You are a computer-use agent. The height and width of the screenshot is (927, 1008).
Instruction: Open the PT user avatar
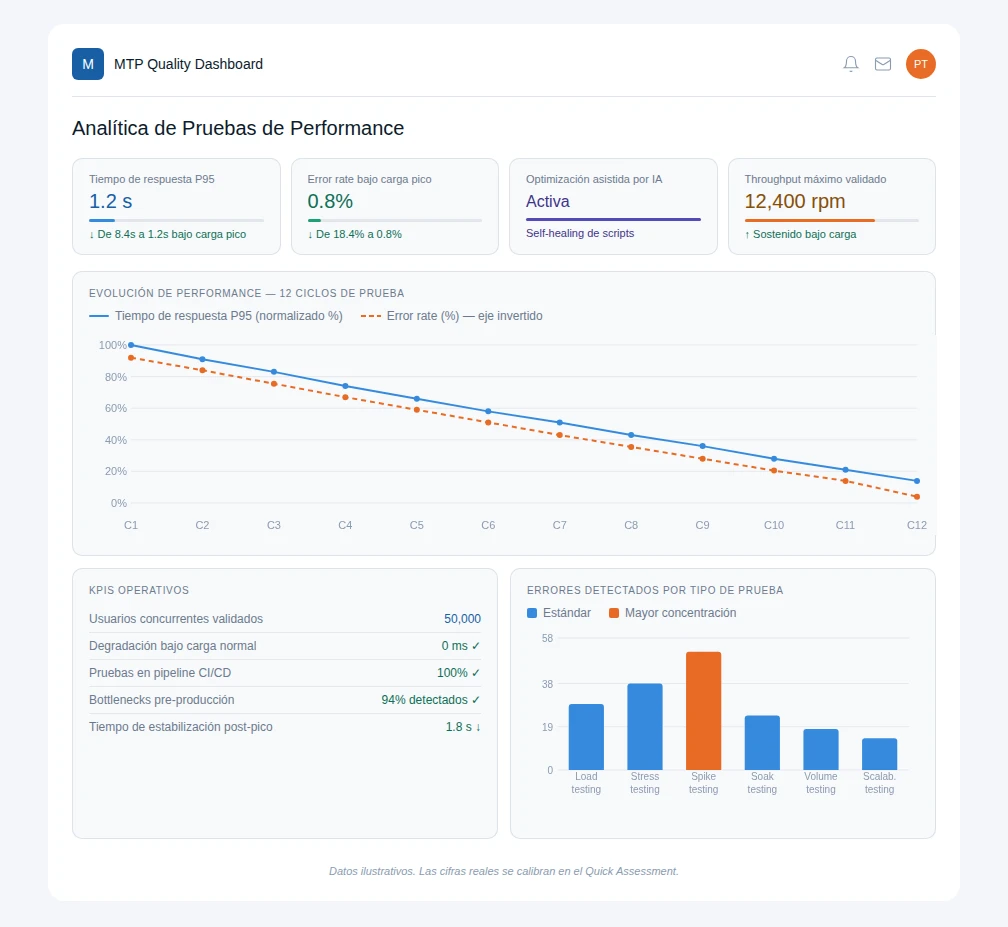pos(921,64)
